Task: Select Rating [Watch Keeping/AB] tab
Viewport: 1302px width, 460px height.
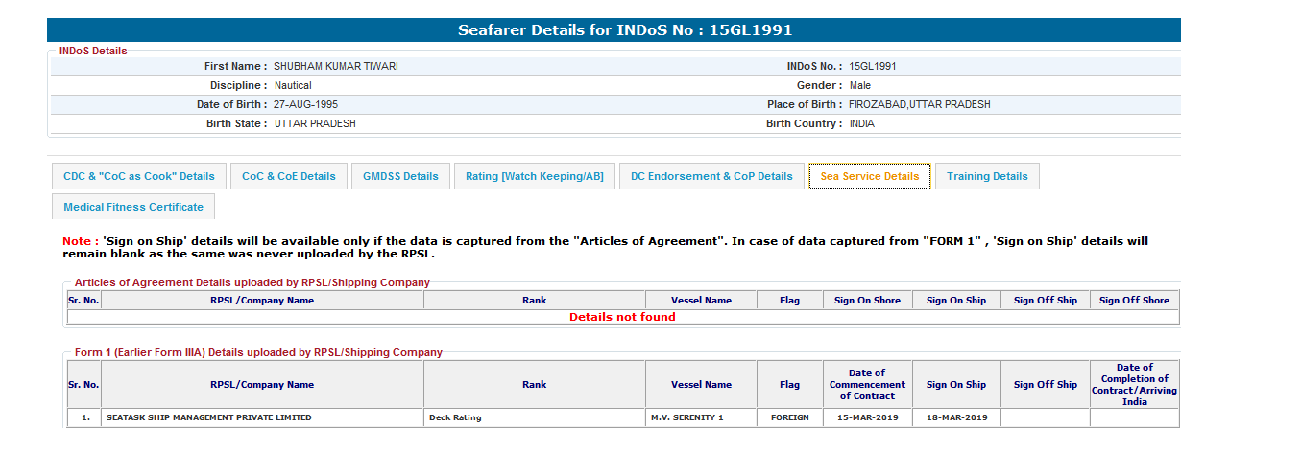Action: (534, 176)
